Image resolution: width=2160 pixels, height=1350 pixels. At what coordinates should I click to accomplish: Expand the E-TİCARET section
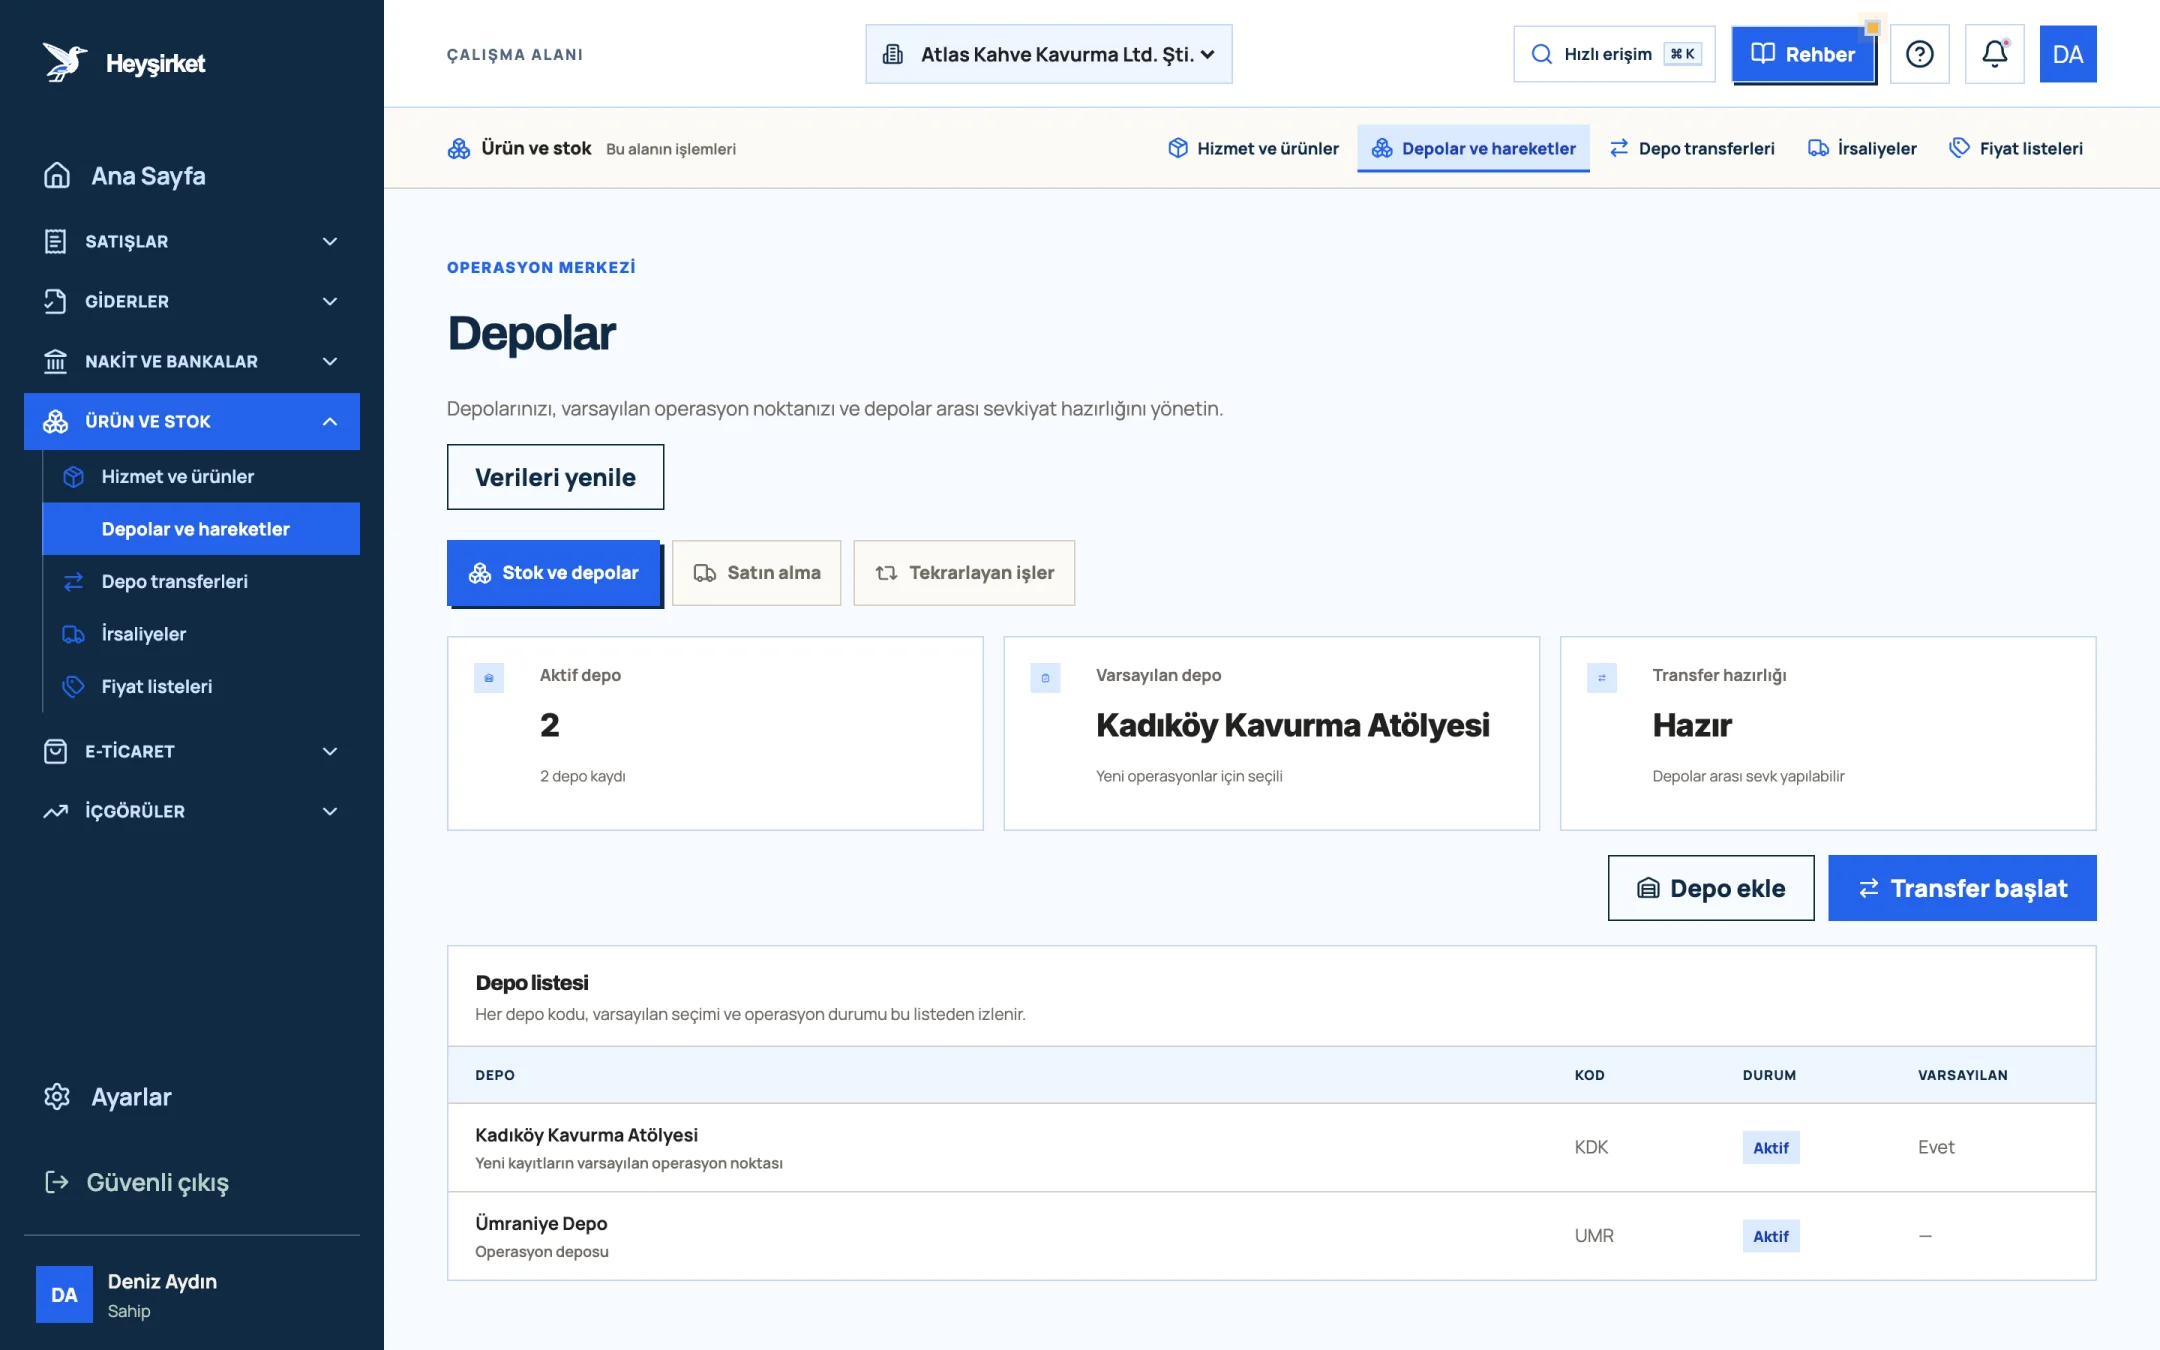[x=192, y=751]
